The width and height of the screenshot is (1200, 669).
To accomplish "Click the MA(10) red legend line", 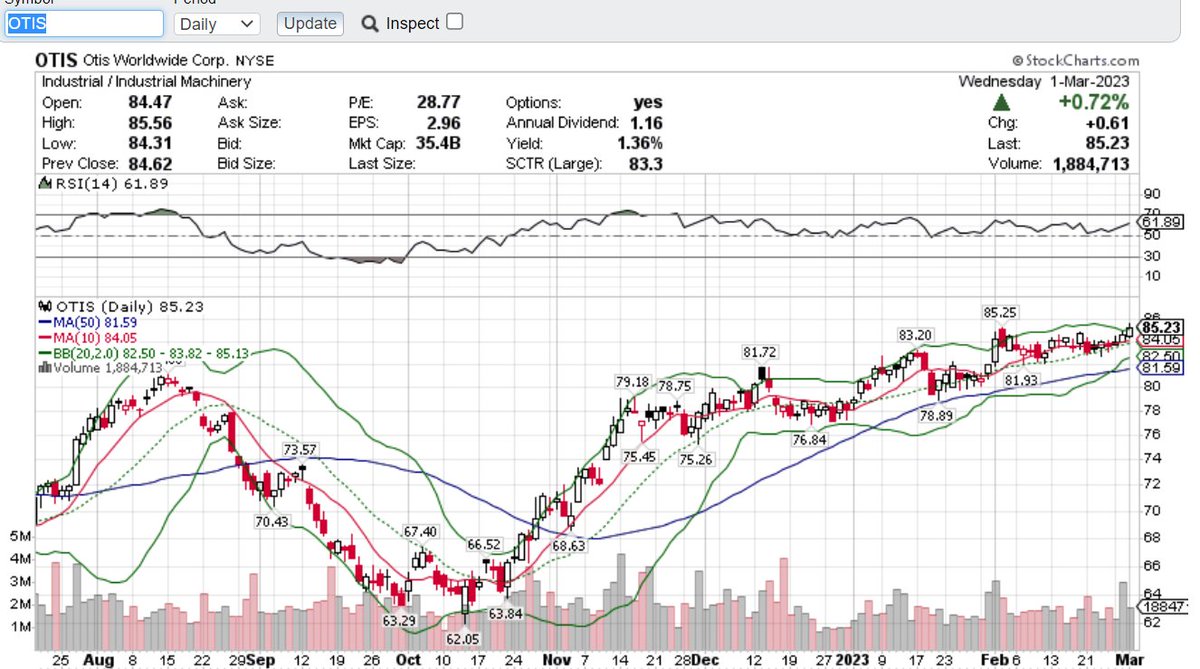I will click(x=47, y=337).
